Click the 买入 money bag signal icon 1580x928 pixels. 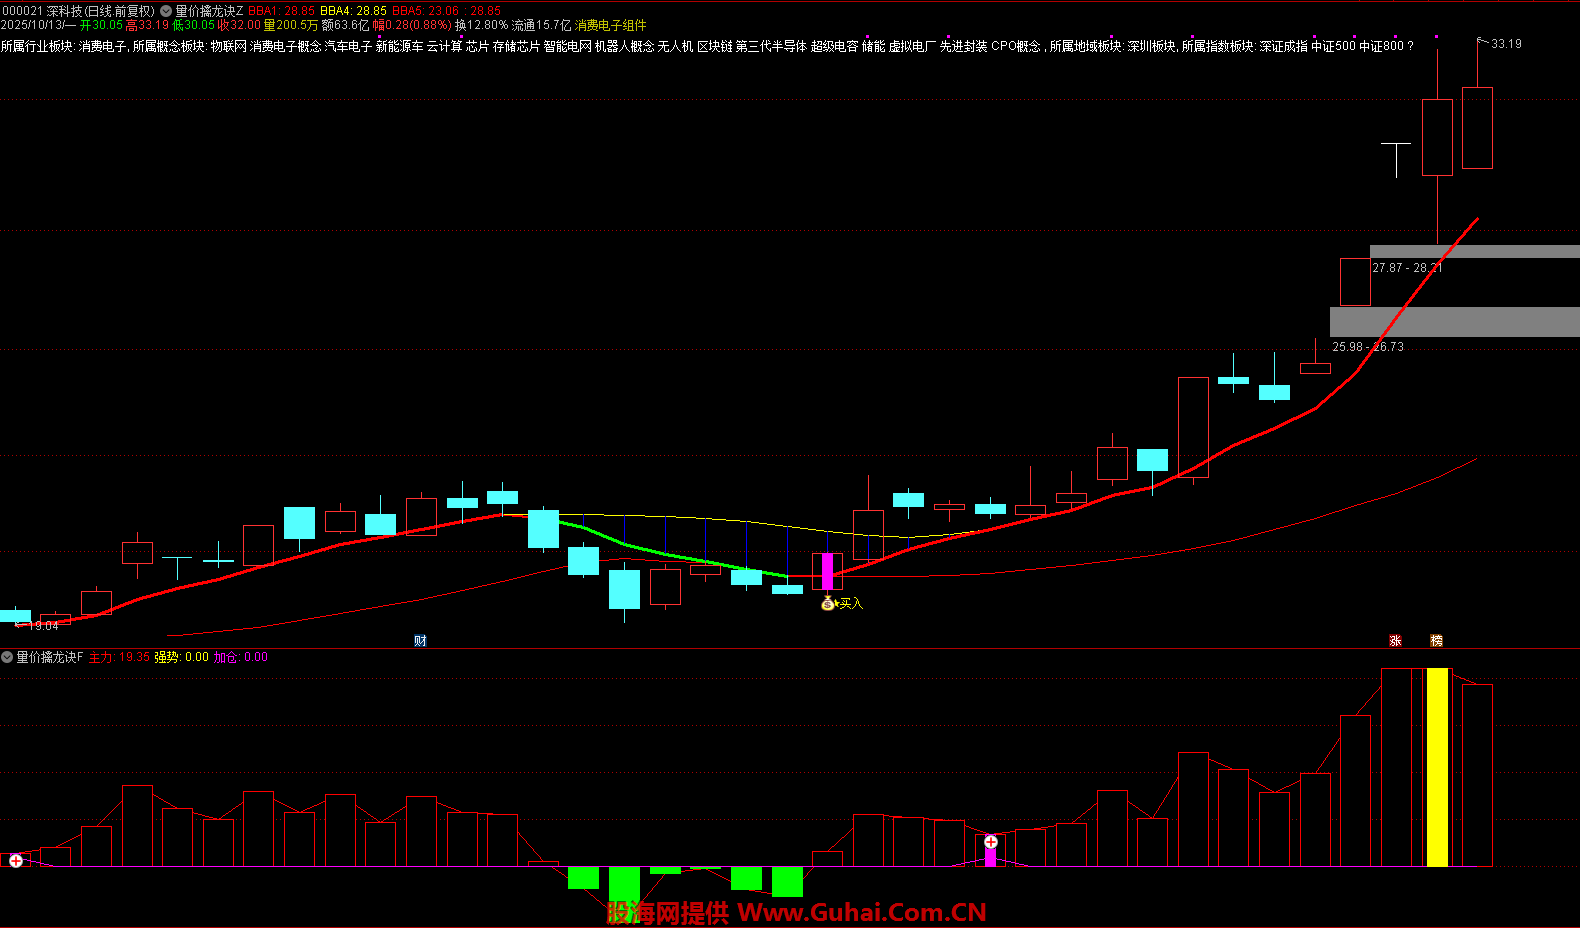coord(827,603)
